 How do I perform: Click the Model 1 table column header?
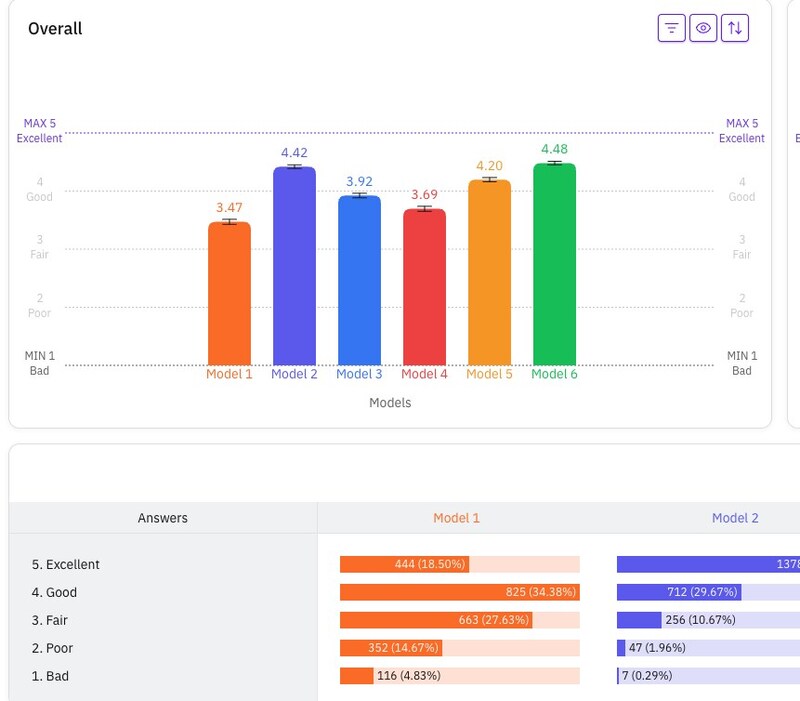point(457,518)
